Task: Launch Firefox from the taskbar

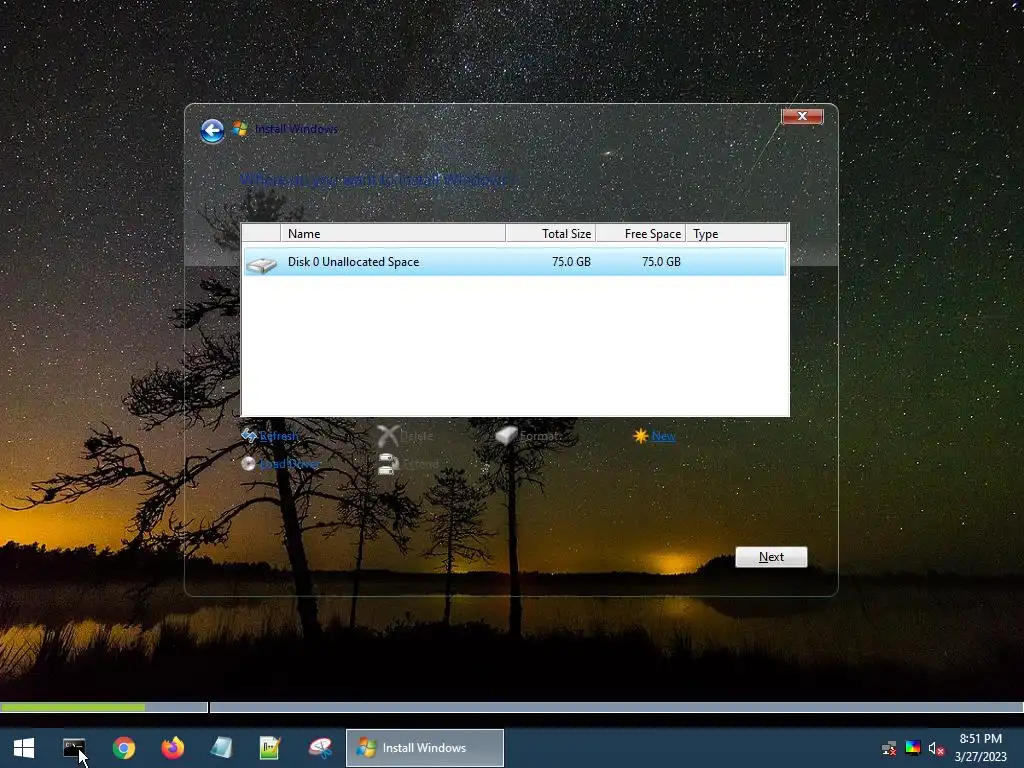Action: click(x=172, y=748)
